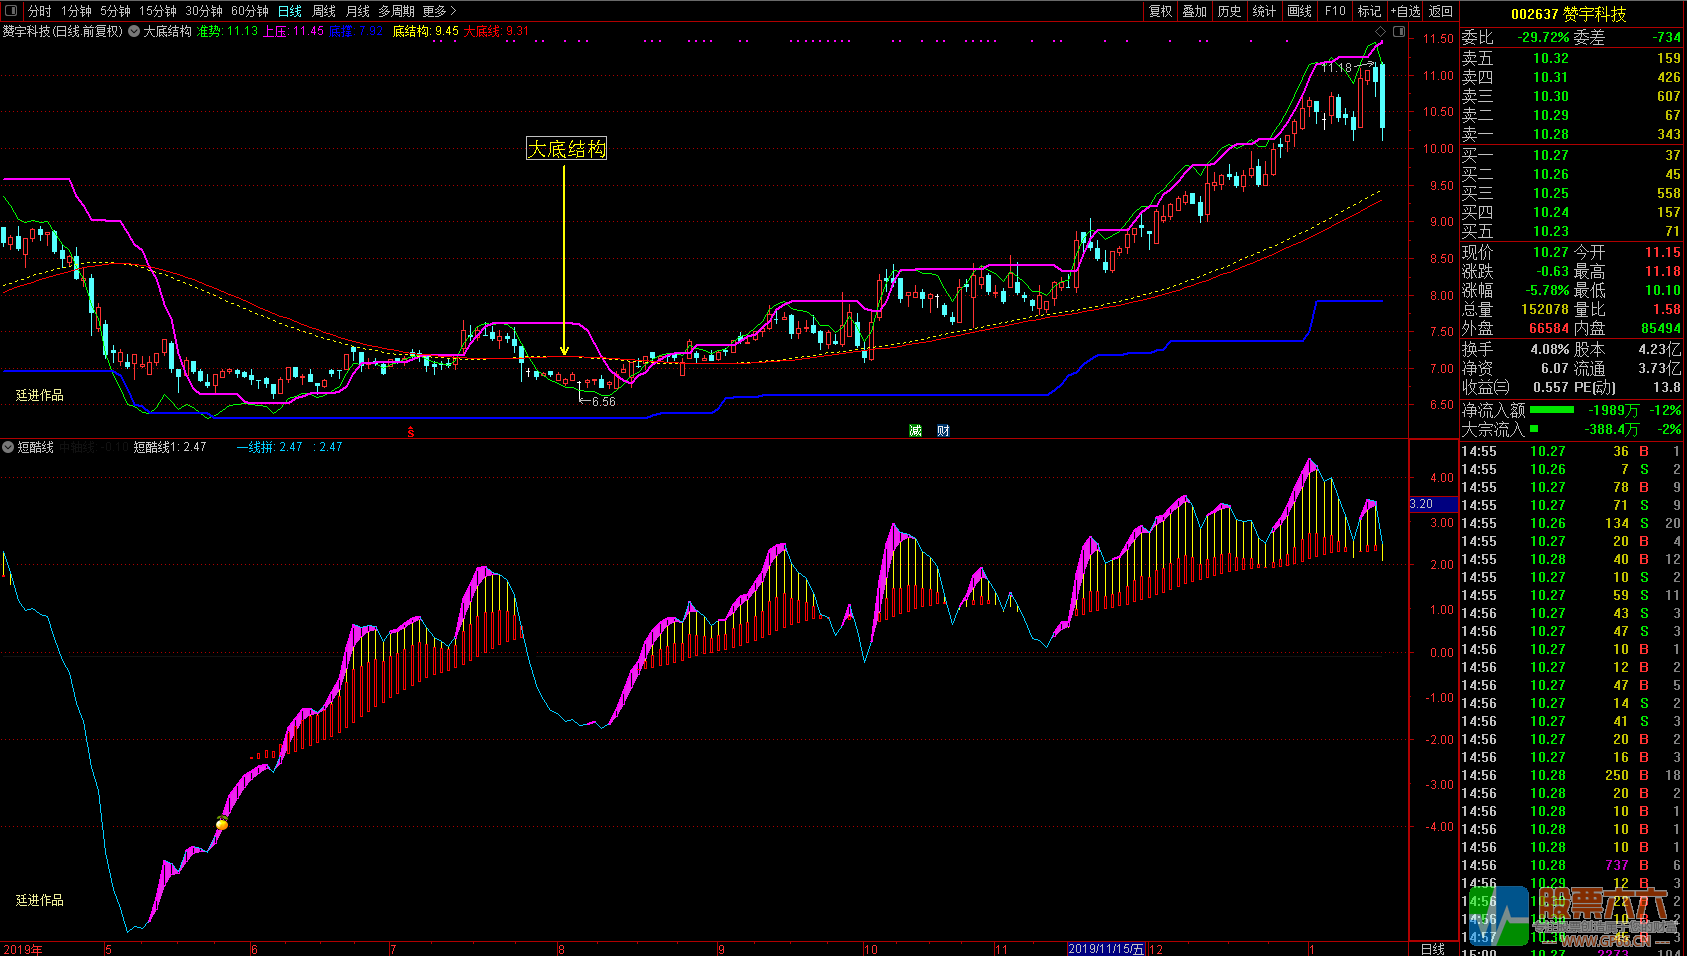1687x956 pixels.
Task: Click the diamond marker icon above the chart
Action: pyautogui.click(x=1381, y=32)
